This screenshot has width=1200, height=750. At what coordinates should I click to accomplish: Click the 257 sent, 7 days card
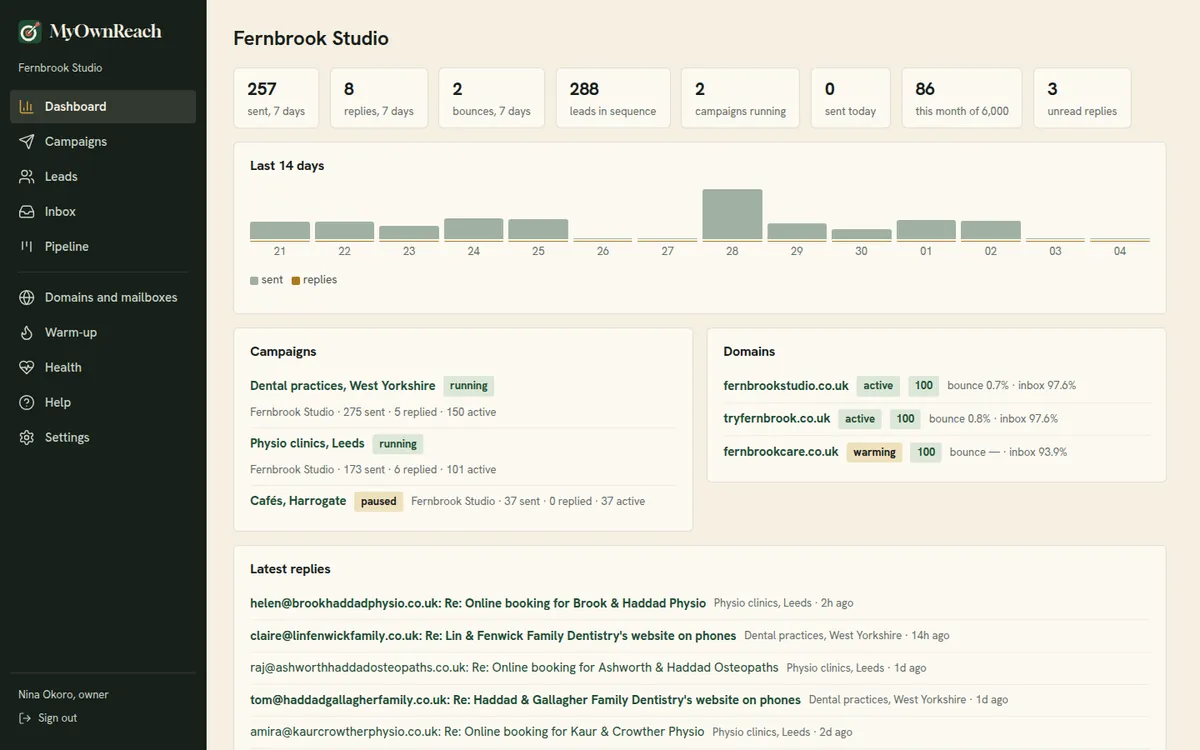click(276, 98)
